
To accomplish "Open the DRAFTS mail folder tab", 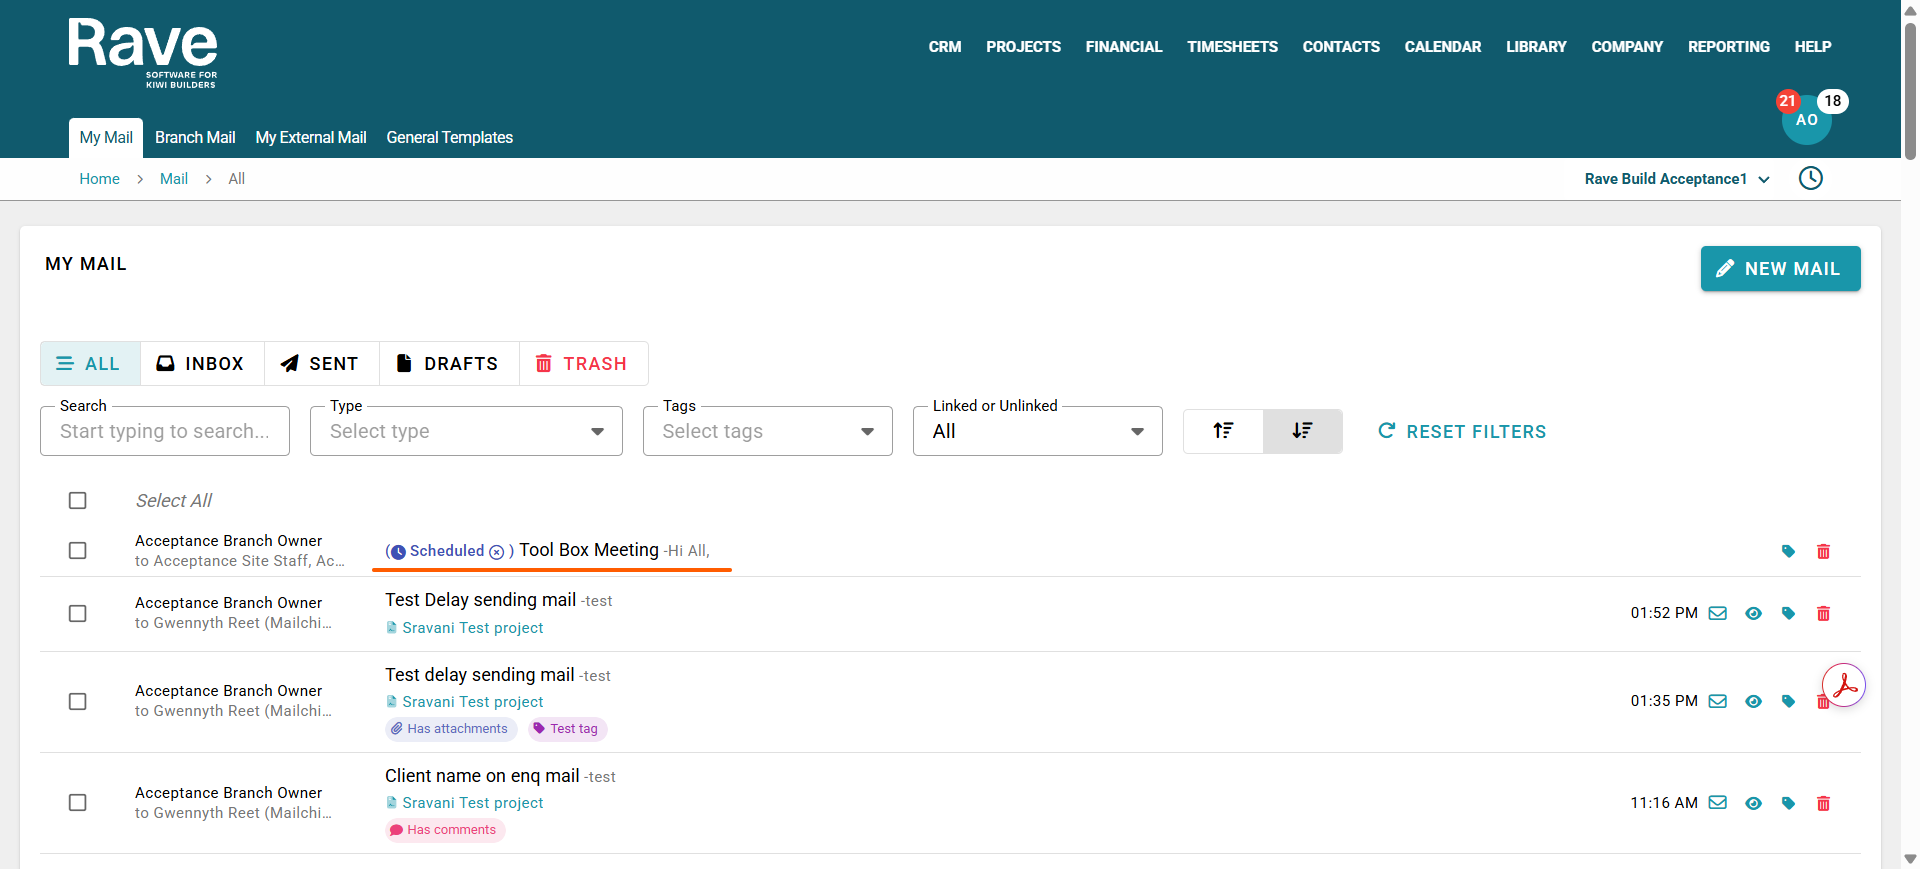I will pyautogui.click(x=448, y=363).
